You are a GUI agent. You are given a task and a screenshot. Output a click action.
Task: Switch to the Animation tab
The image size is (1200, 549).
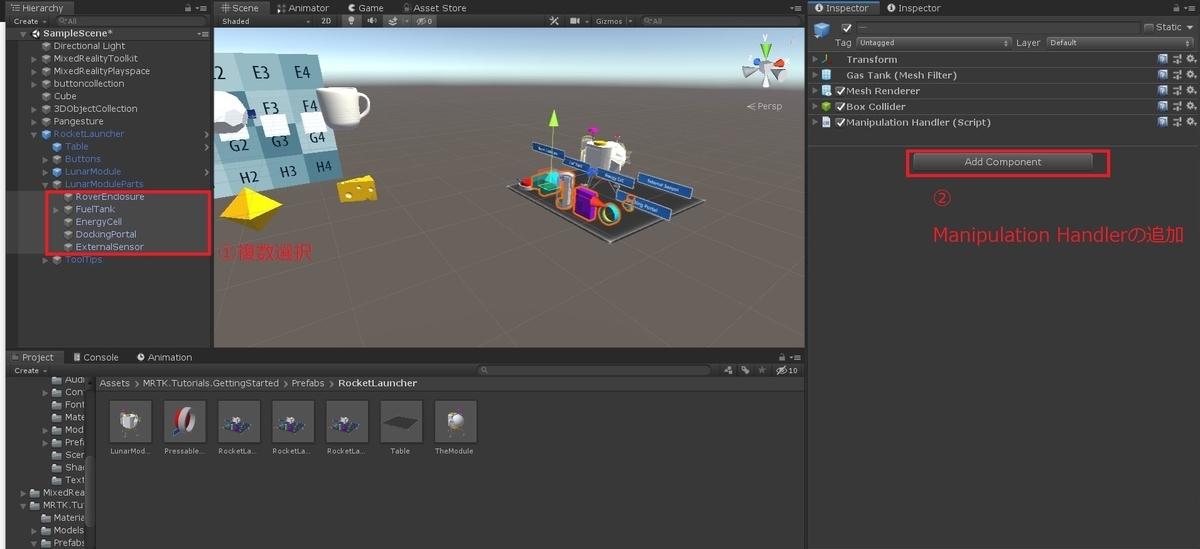pyautogui.click(x=164, y=357)
